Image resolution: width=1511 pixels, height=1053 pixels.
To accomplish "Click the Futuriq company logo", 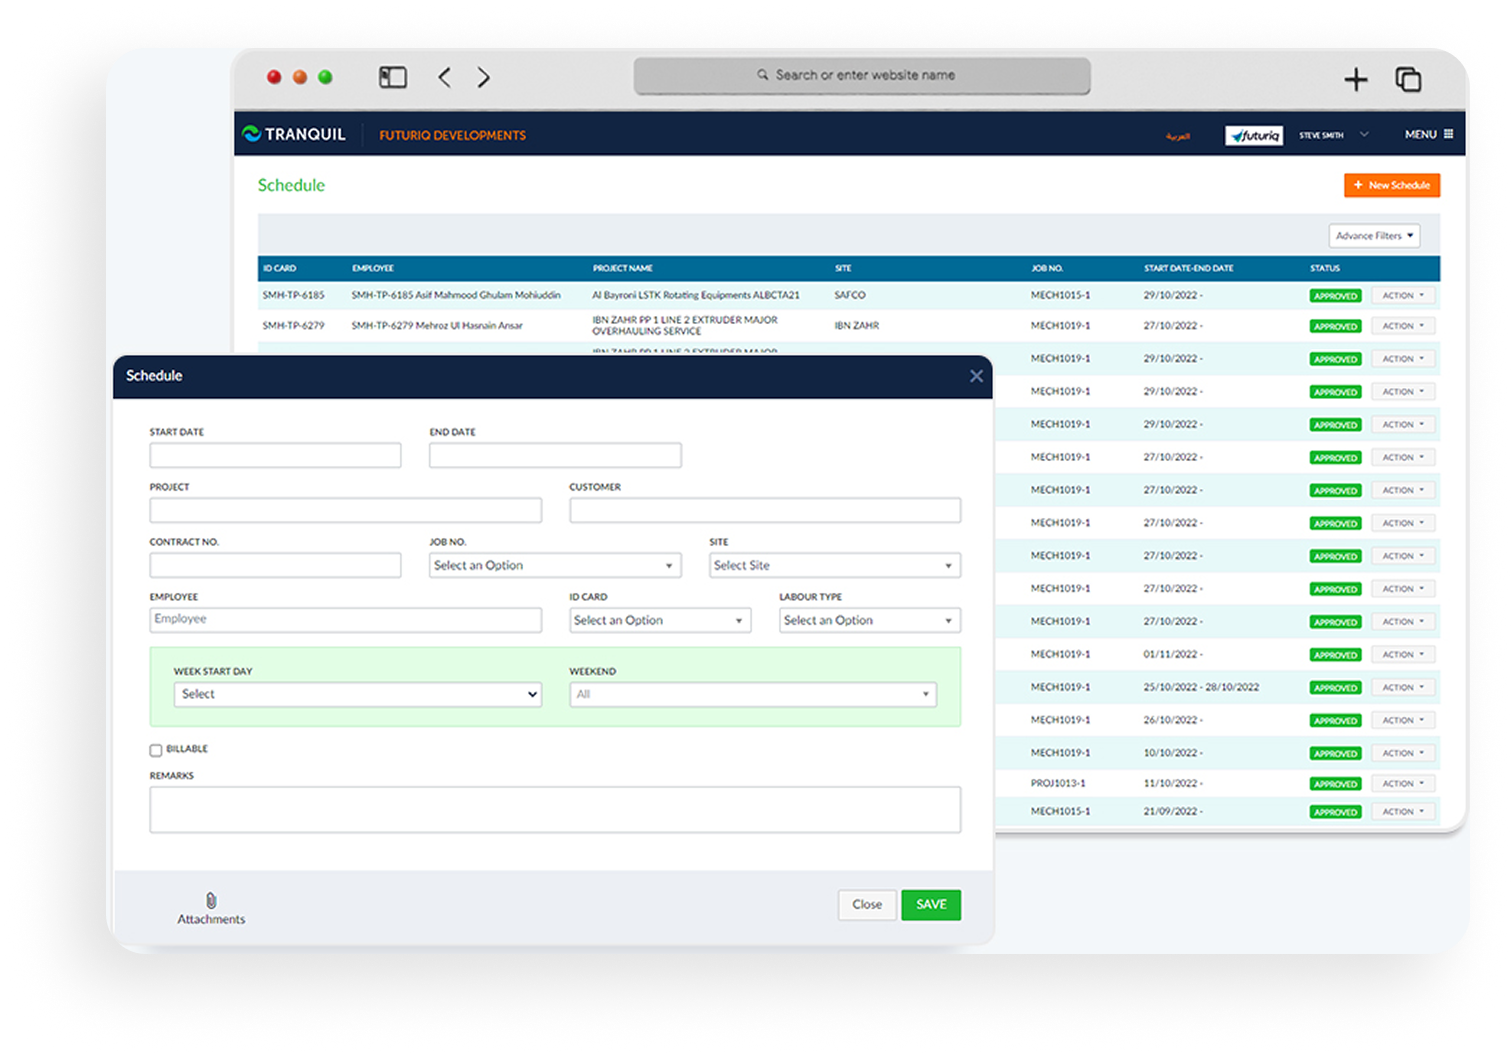I will (1254, 135).
